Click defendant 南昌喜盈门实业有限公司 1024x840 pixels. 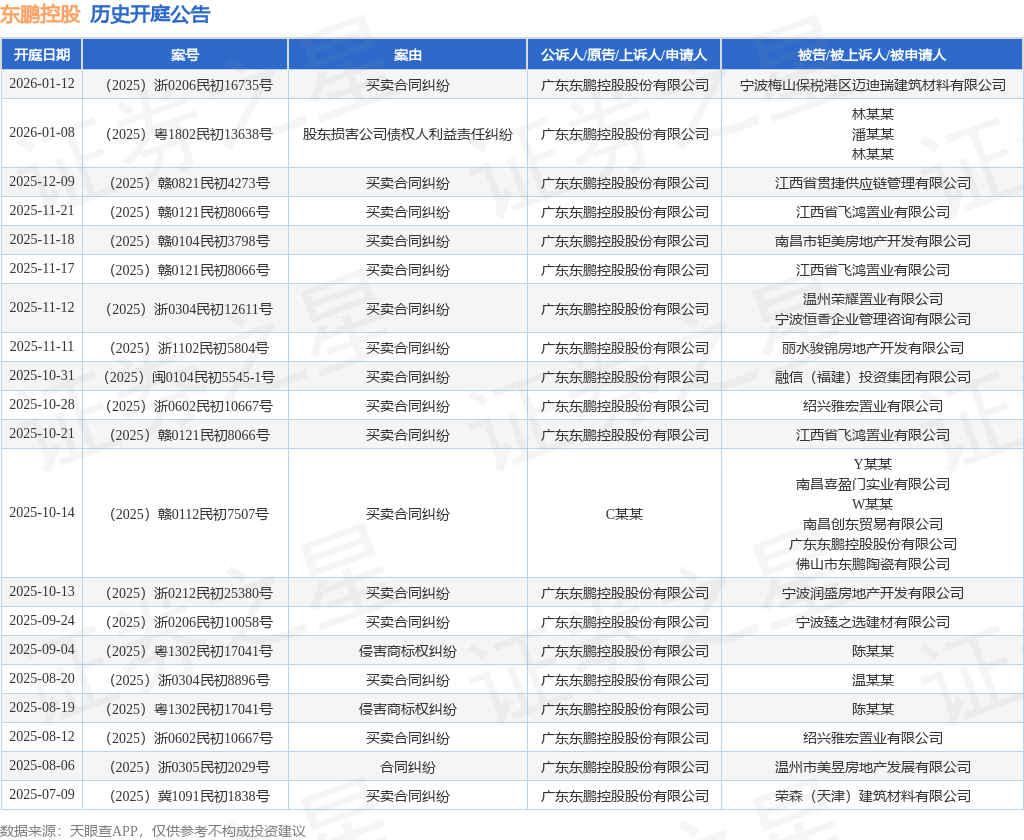(872, 485)
